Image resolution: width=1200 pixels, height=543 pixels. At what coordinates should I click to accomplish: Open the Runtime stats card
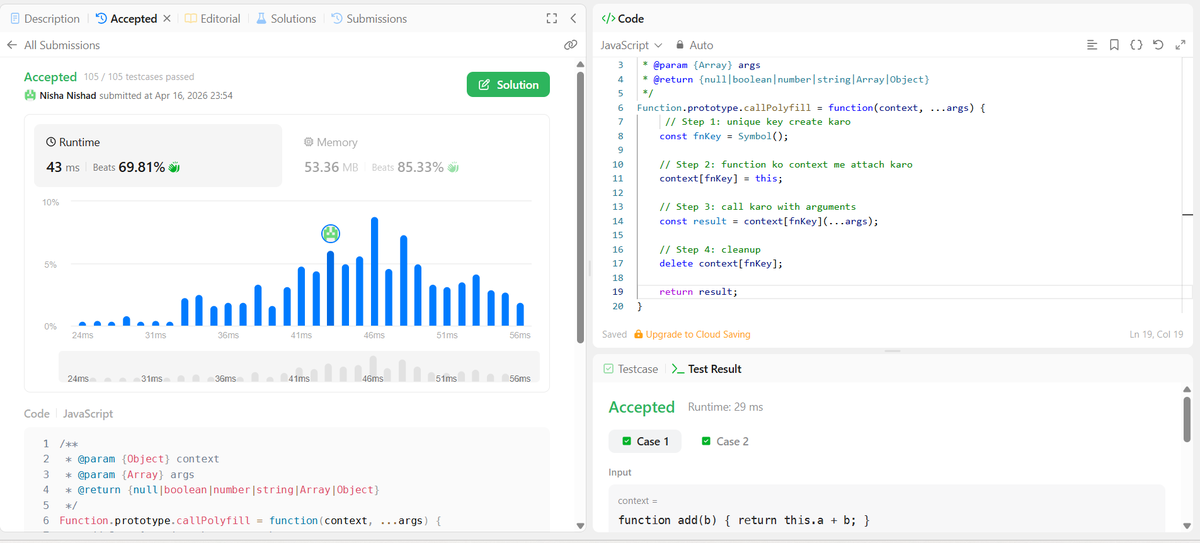tap(159, 156)
